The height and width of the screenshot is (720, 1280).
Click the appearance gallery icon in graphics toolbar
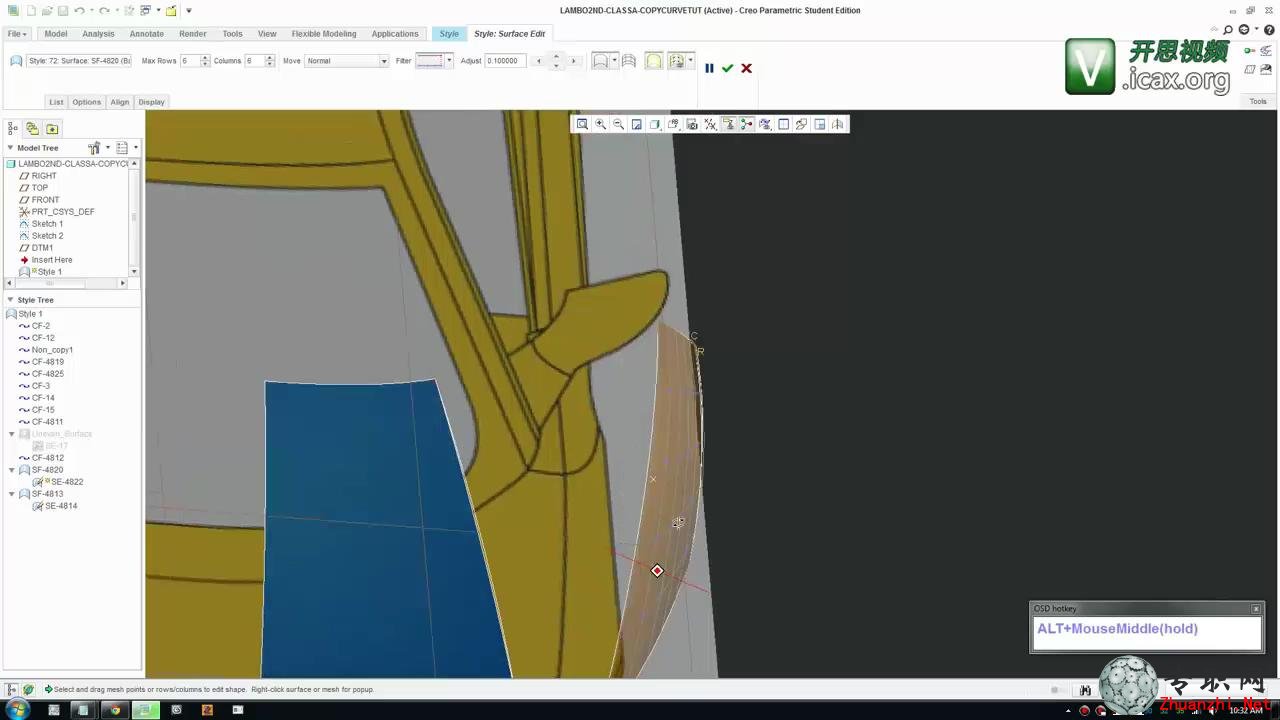(x=765, y=124)
